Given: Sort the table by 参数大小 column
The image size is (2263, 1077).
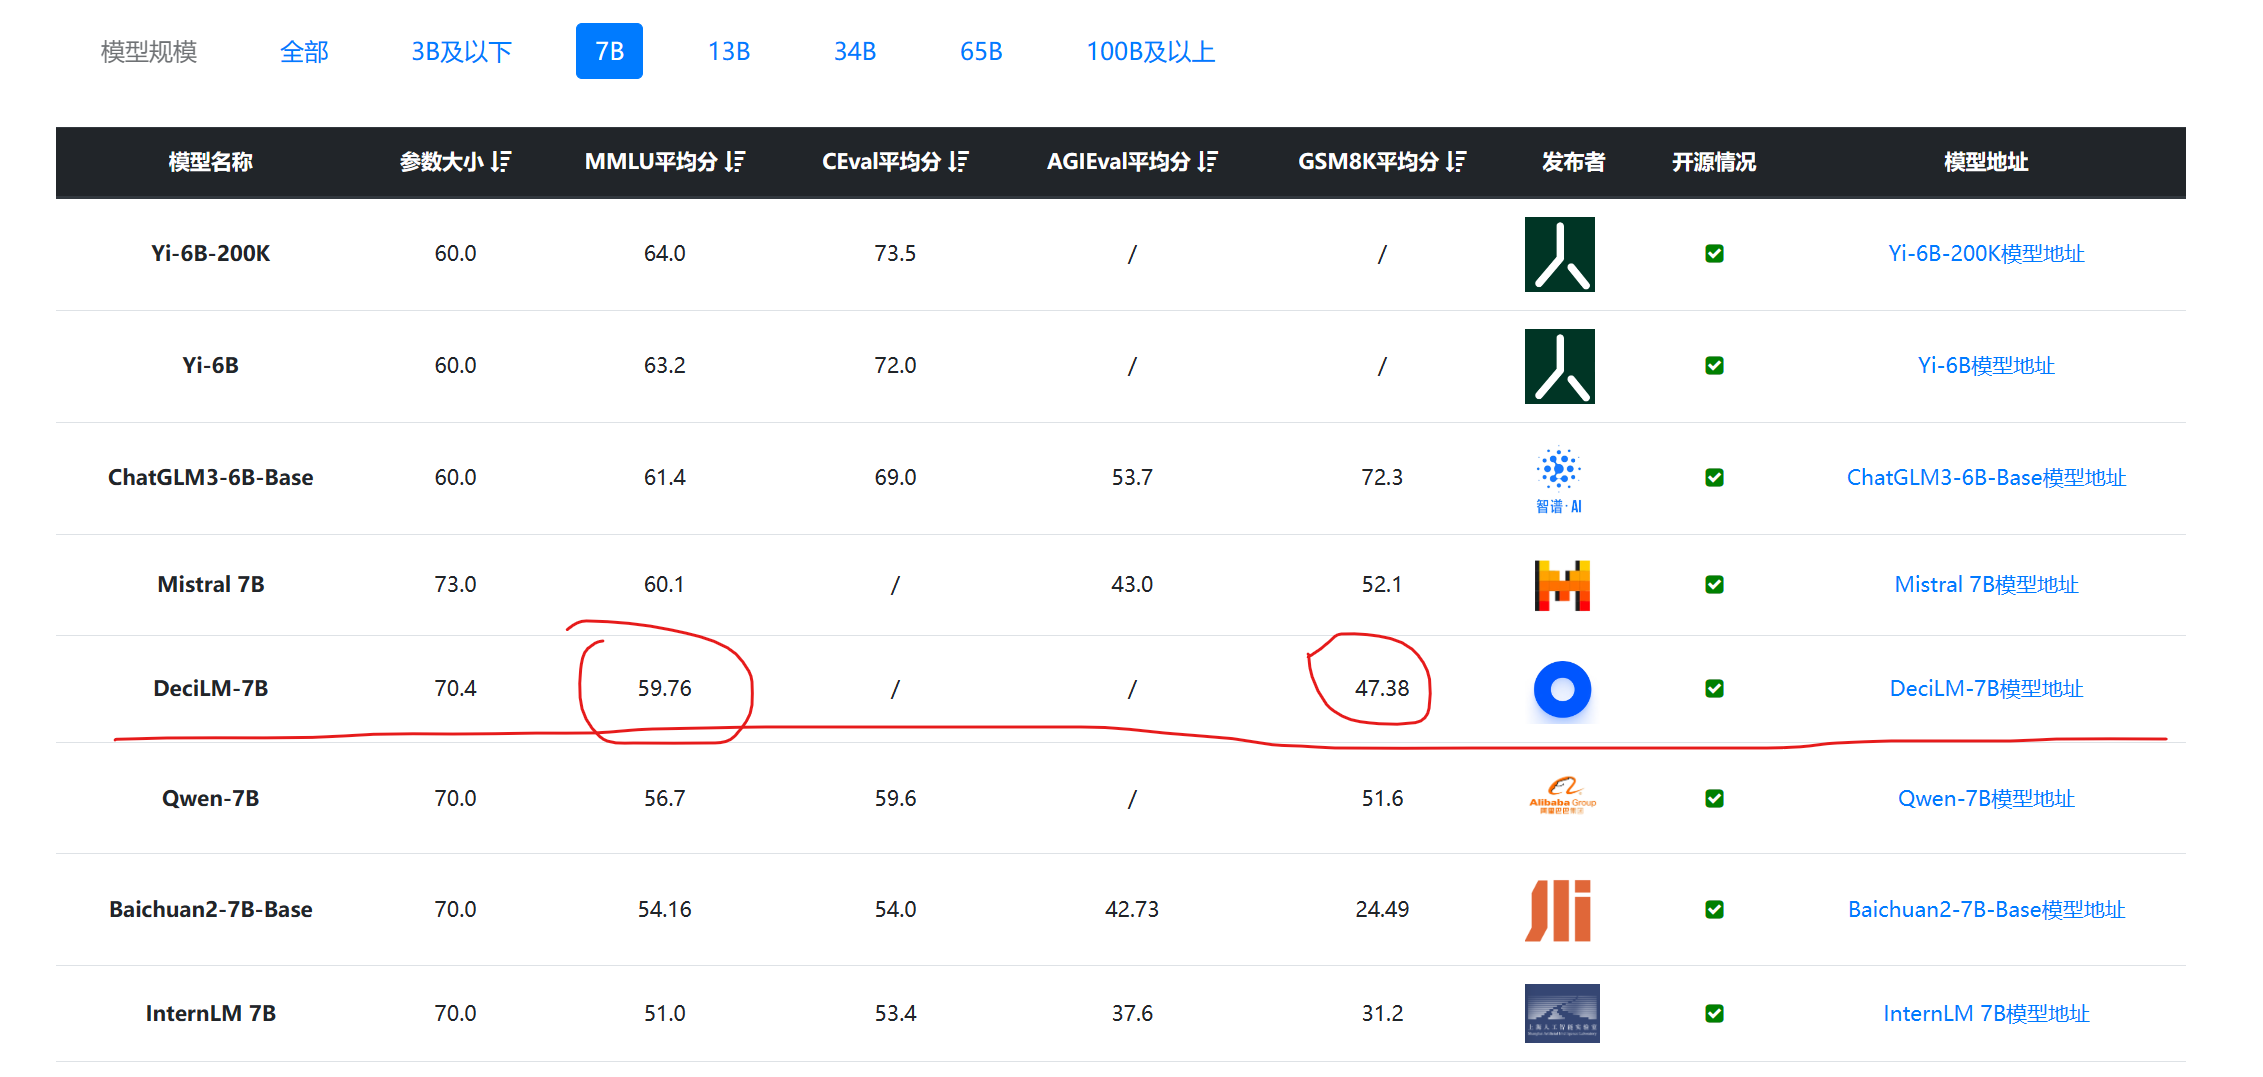Looking at the screenshot, I should pos(501,162).
